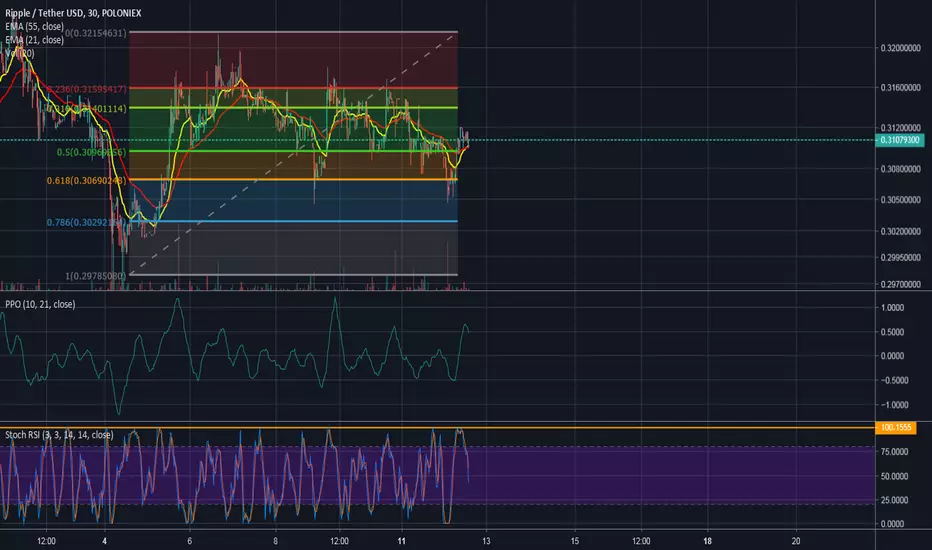
Task: Click the time axis date label 11
Action: pyautogui.click(x=402, y=541)
